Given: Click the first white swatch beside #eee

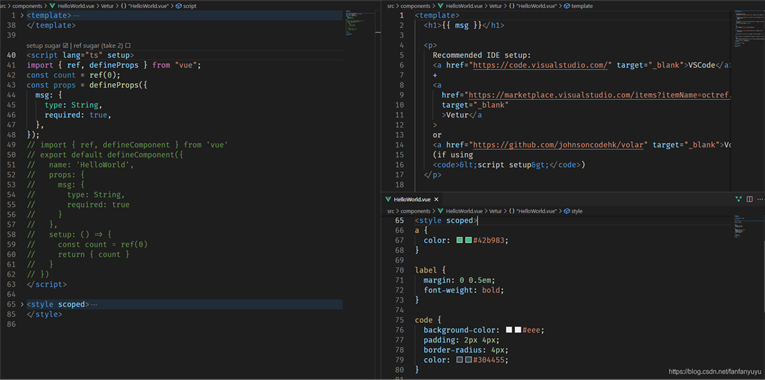Looking at the screenshot, I should click(509, 330).
